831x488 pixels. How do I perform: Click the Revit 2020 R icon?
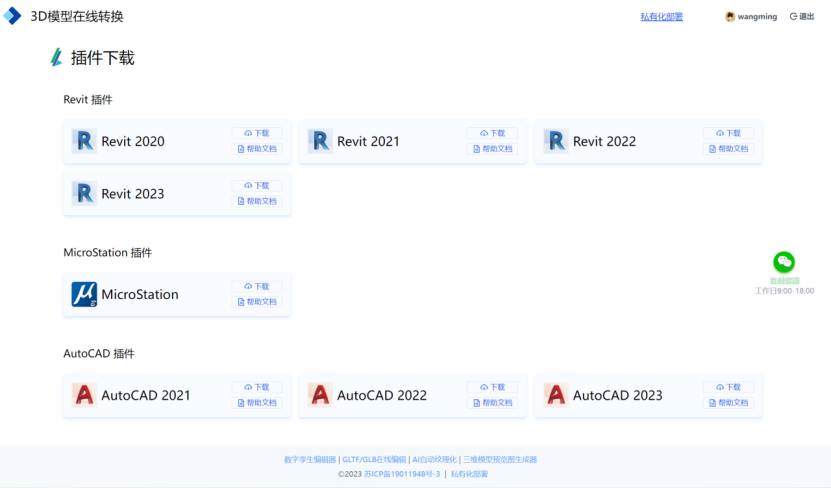click(x=84, y=141)
